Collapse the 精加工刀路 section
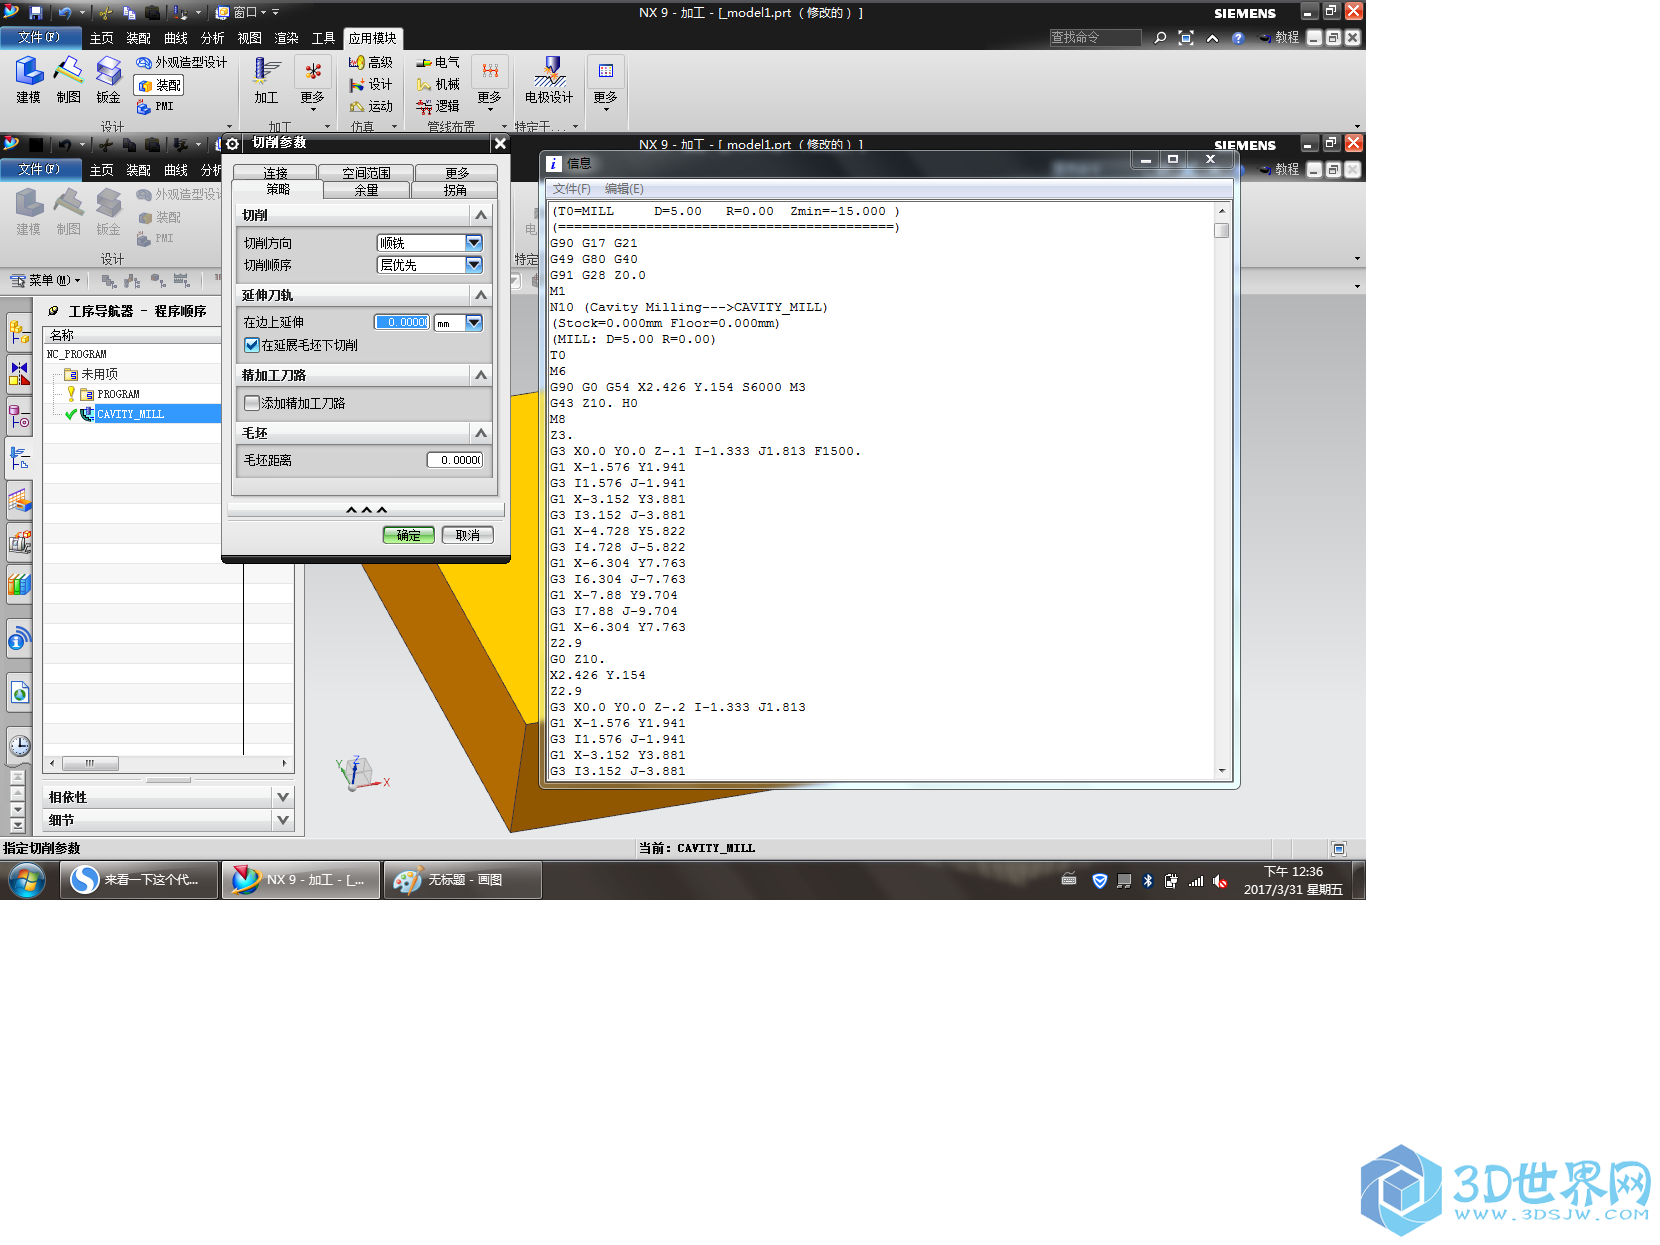 coord(481,375)
